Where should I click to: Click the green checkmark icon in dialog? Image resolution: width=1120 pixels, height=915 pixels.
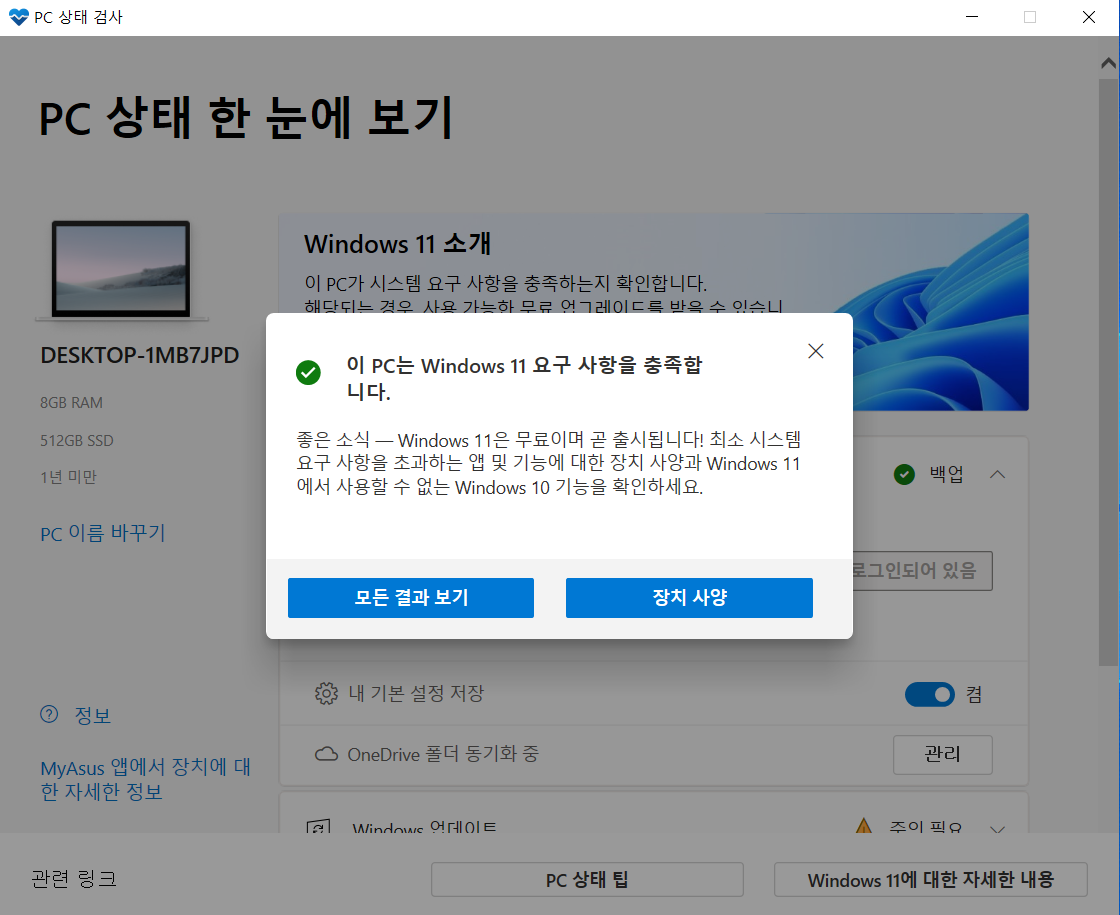[309, 372]
